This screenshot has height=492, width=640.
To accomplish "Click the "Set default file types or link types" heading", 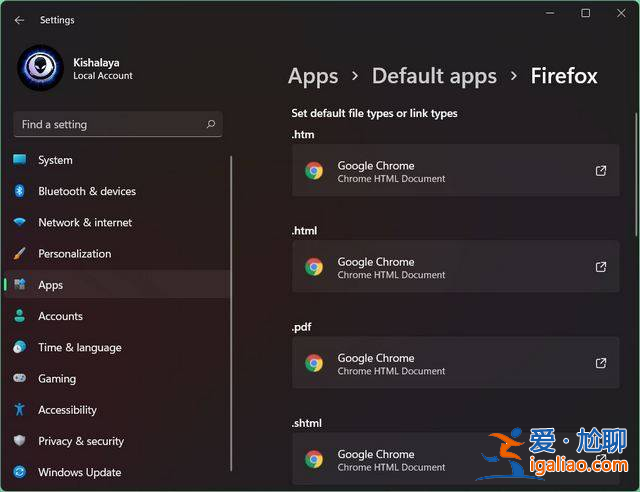I will 374,114.
